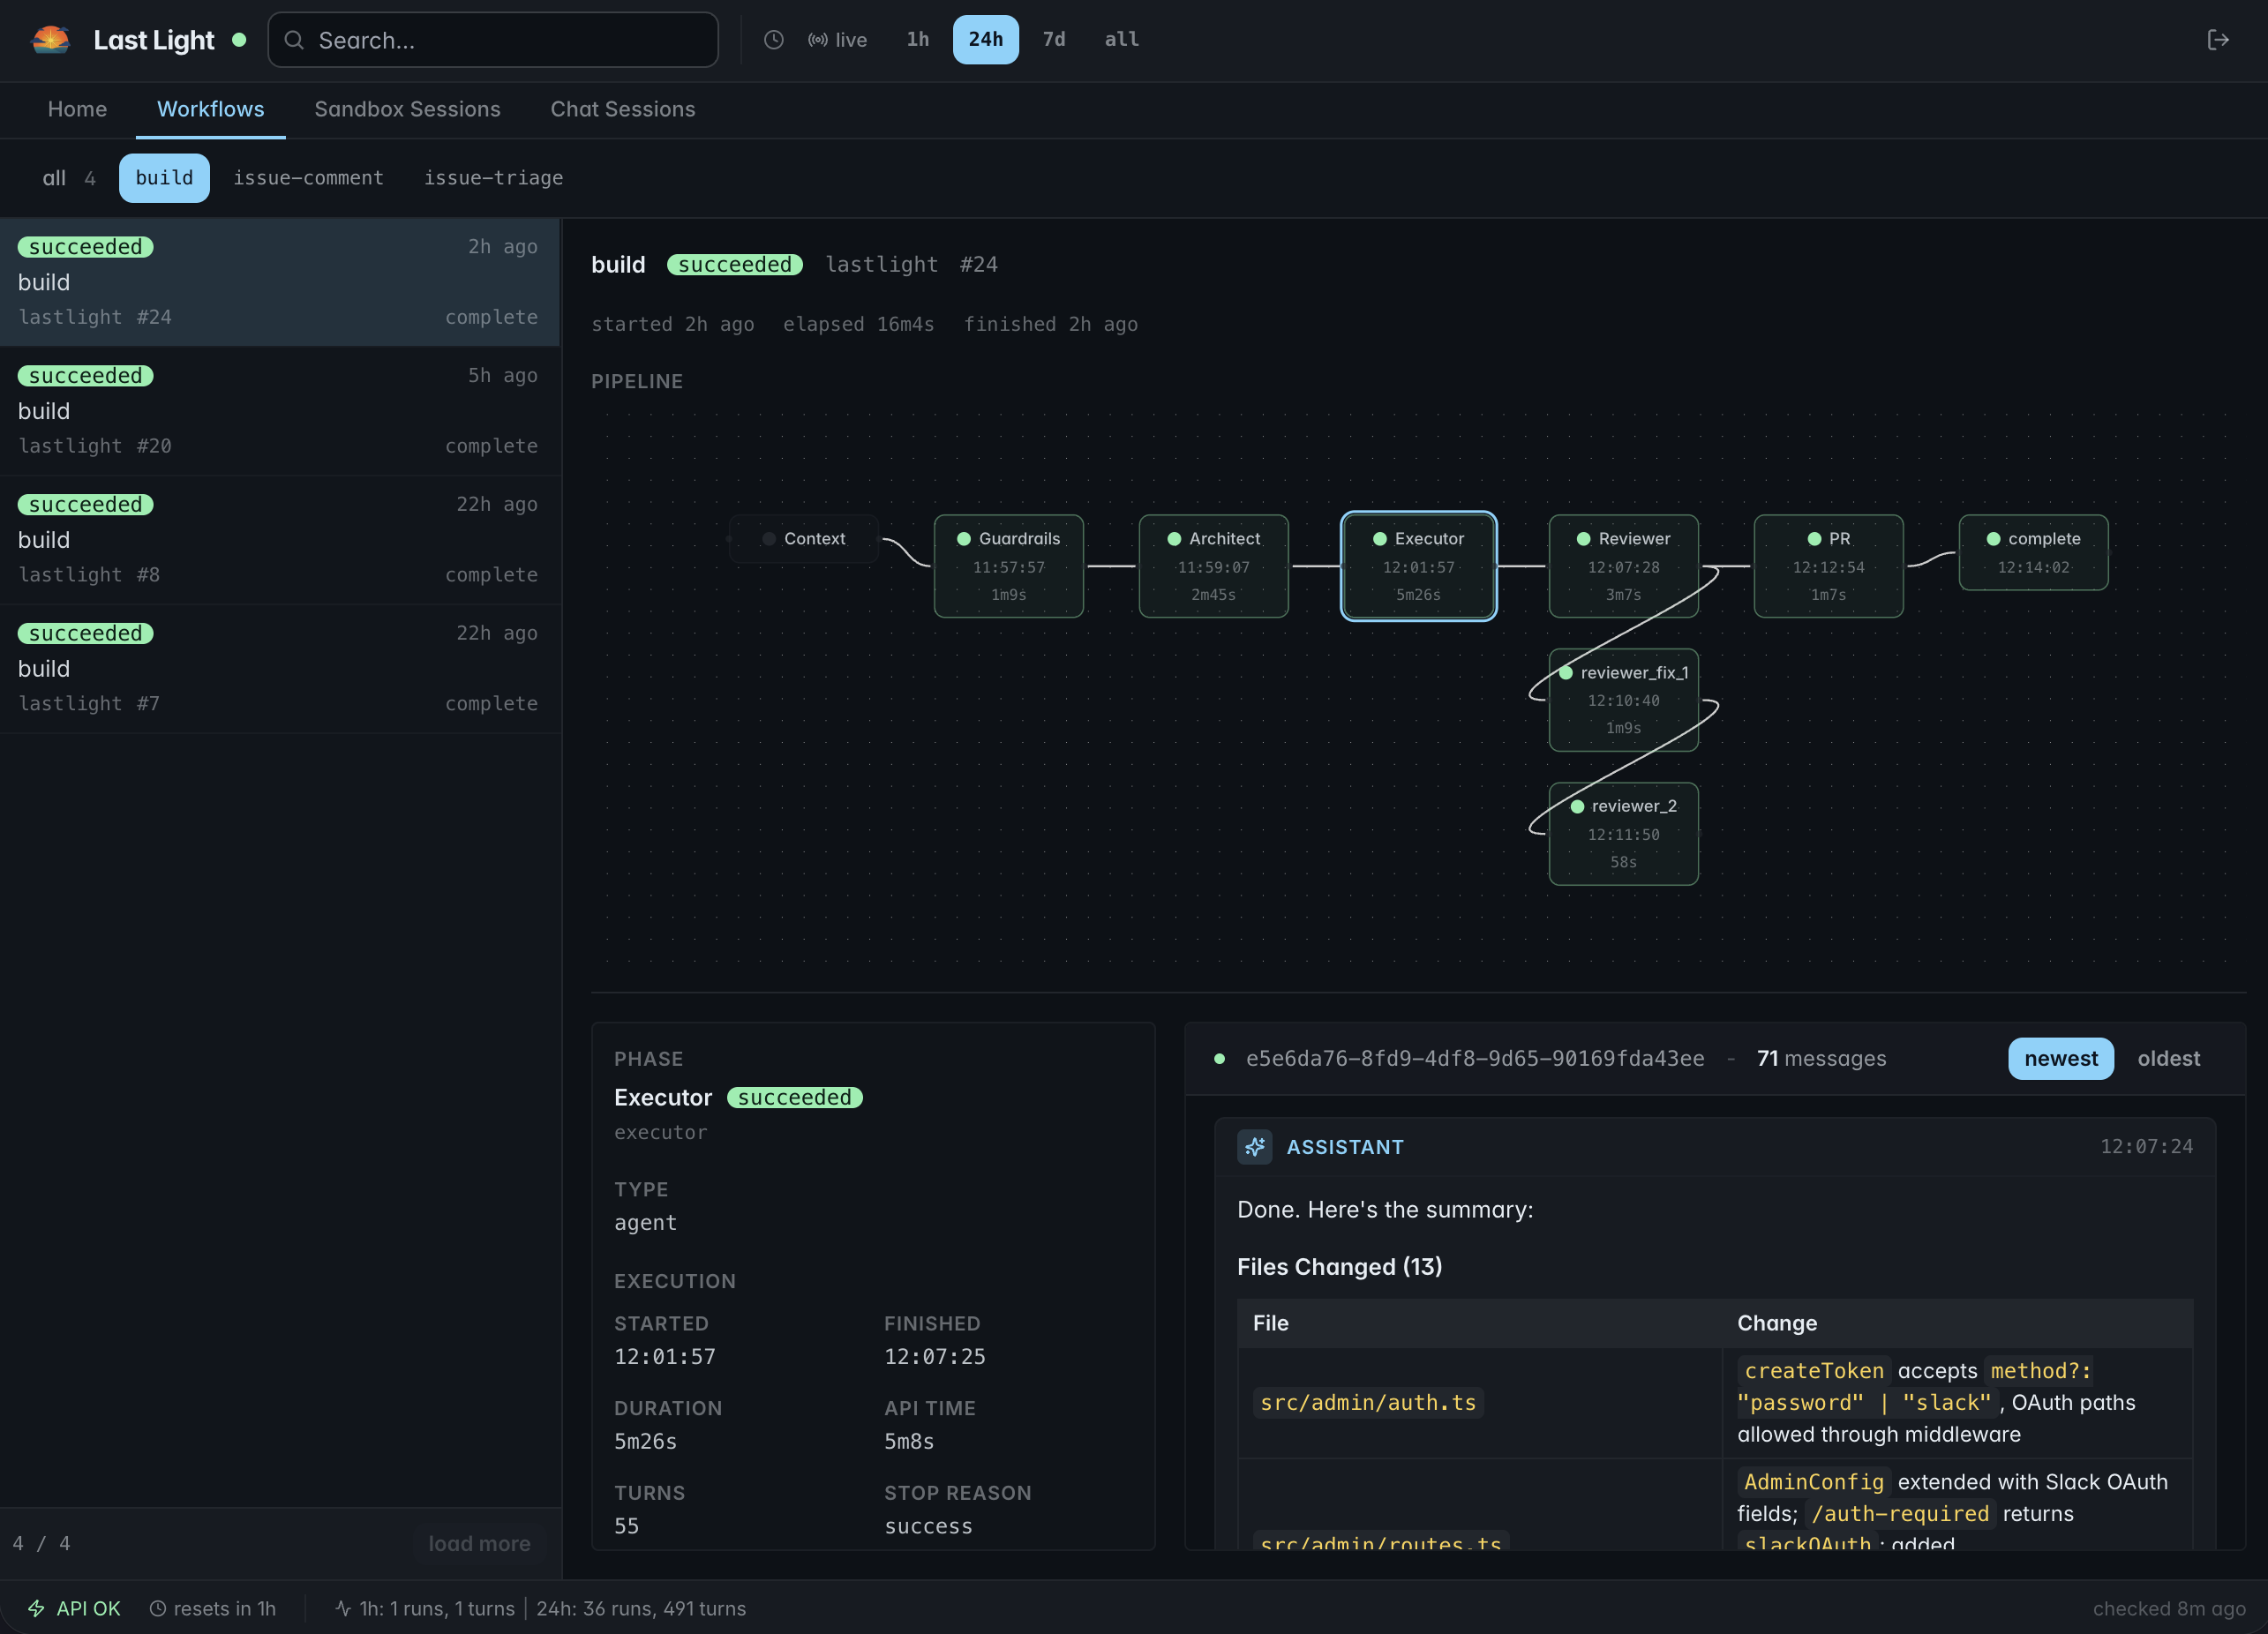2268x1634 pixels.
Task: Toggle live mode
Action: pyautogui.click(x=838, y=40)
